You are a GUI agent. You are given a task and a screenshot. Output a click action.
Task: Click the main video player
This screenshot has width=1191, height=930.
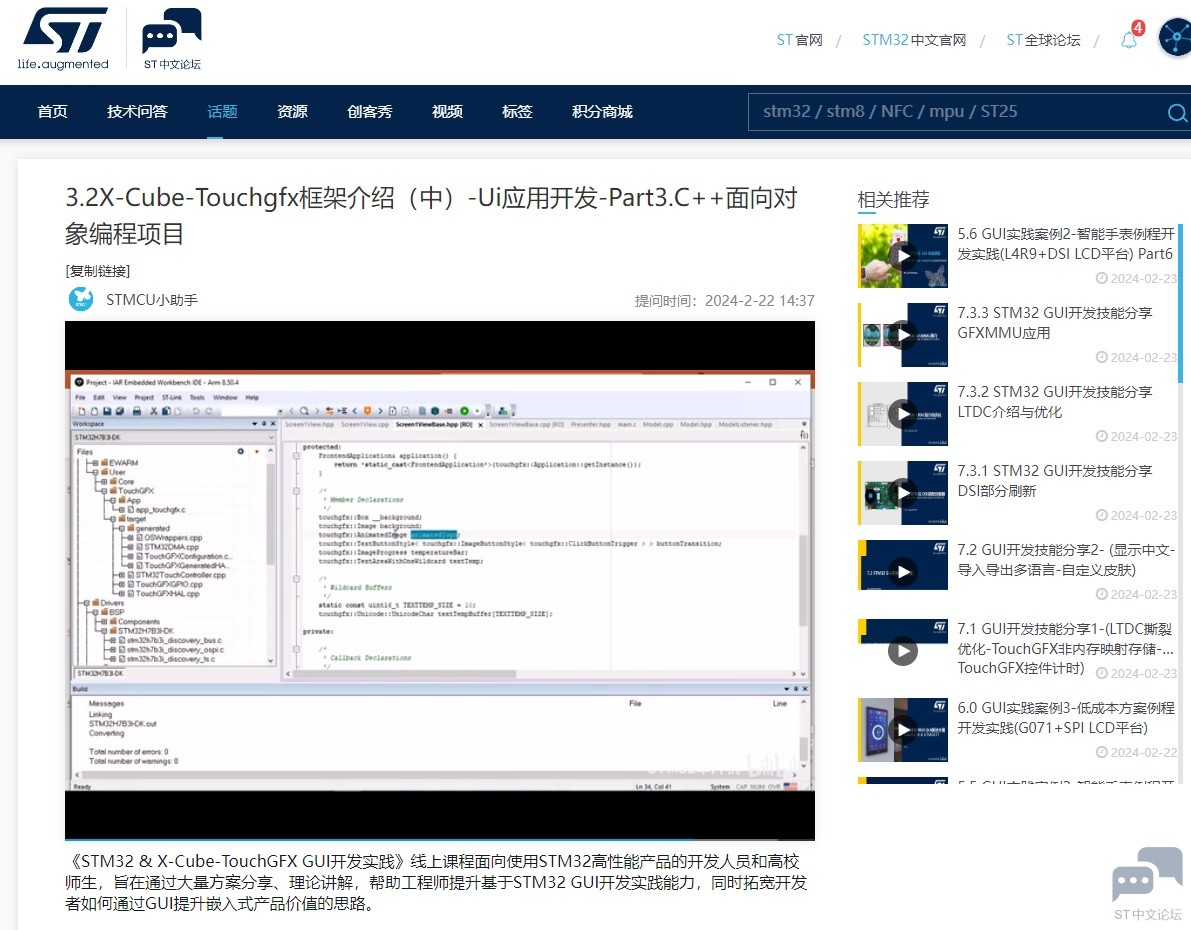click(x=440, y=580)
